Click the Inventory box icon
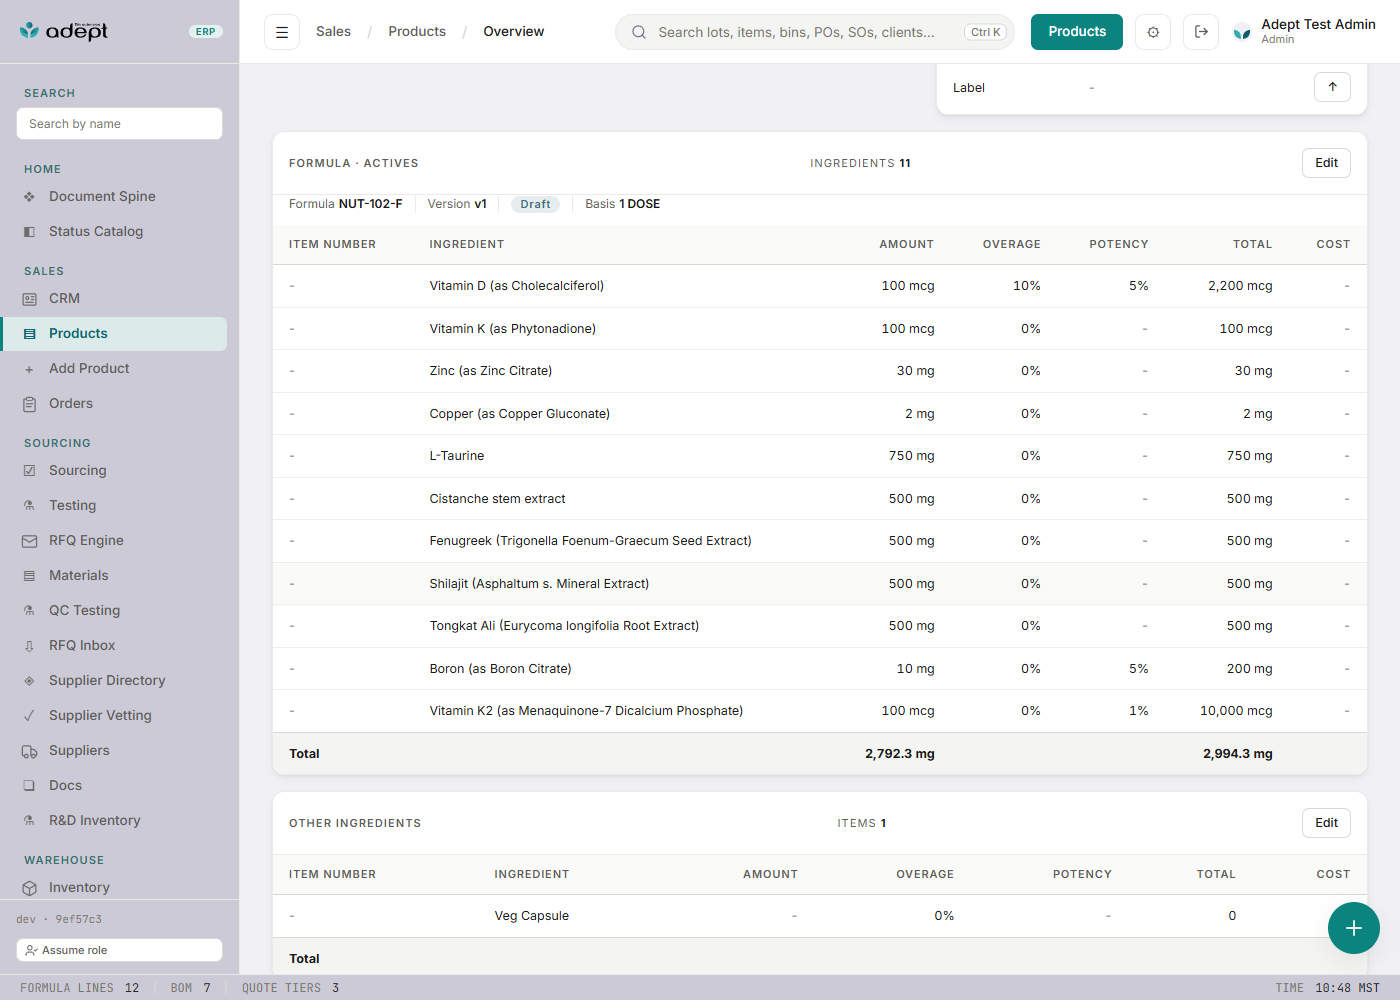 click(x=29, y=888)
